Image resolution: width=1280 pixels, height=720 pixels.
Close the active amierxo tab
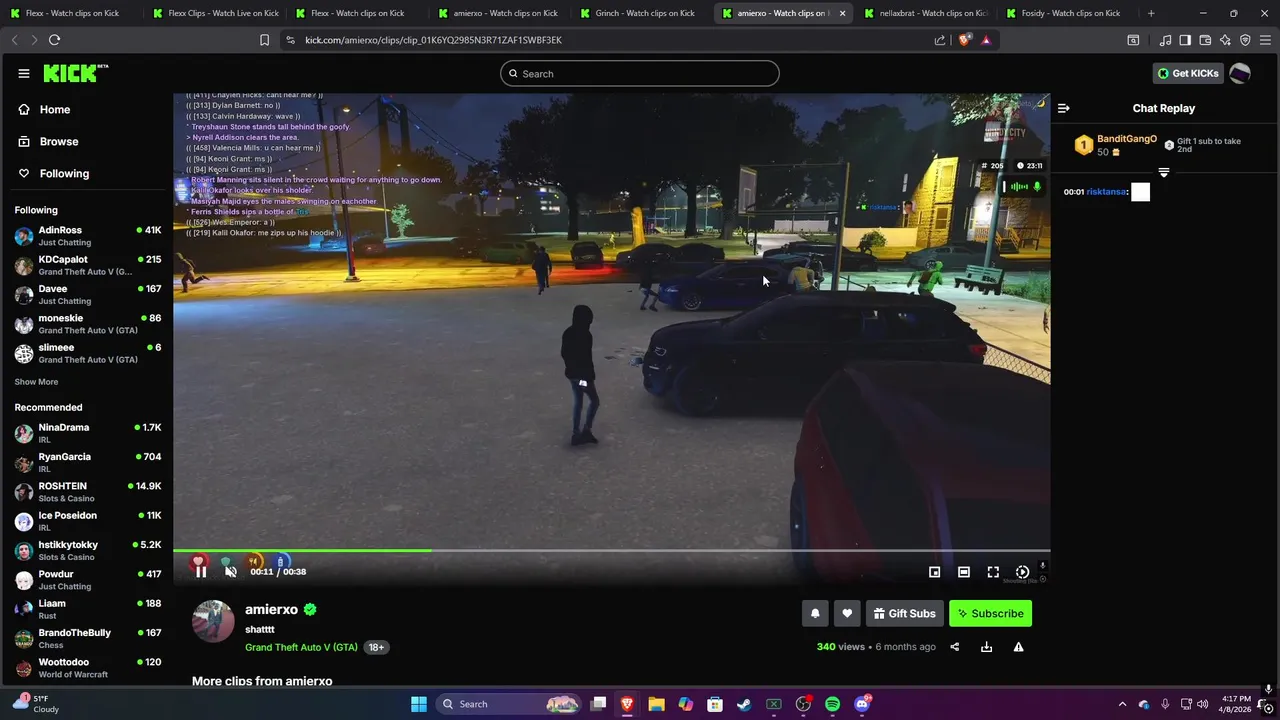(x=842, y=13)
